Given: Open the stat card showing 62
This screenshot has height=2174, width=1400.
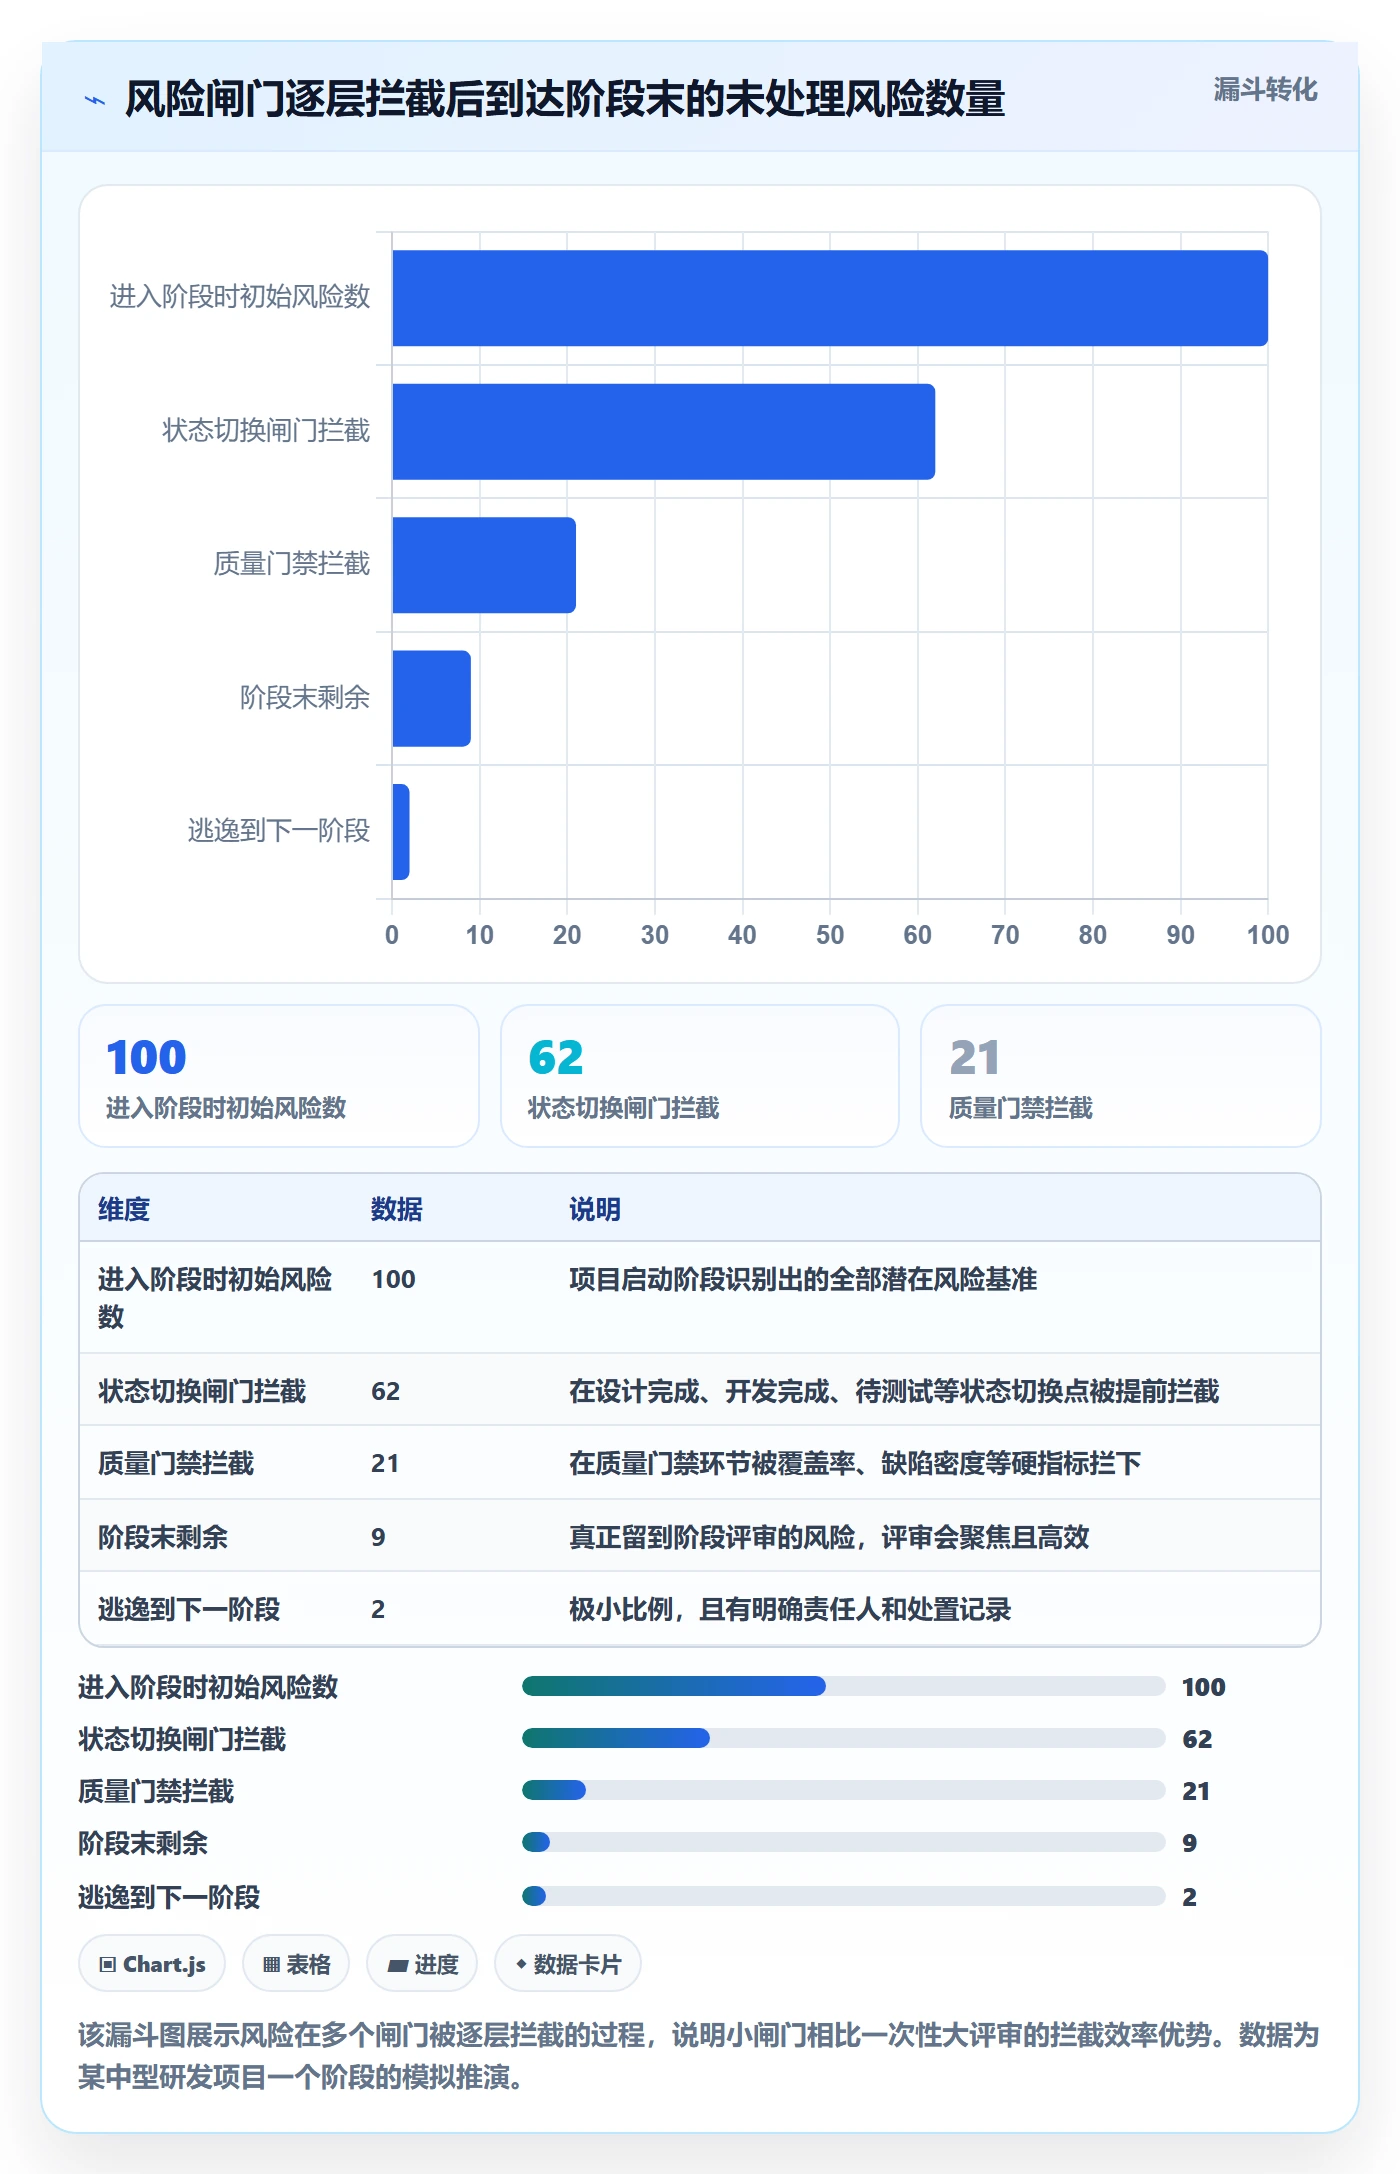Looking at the screenshot, I should tap(700, 1076).
